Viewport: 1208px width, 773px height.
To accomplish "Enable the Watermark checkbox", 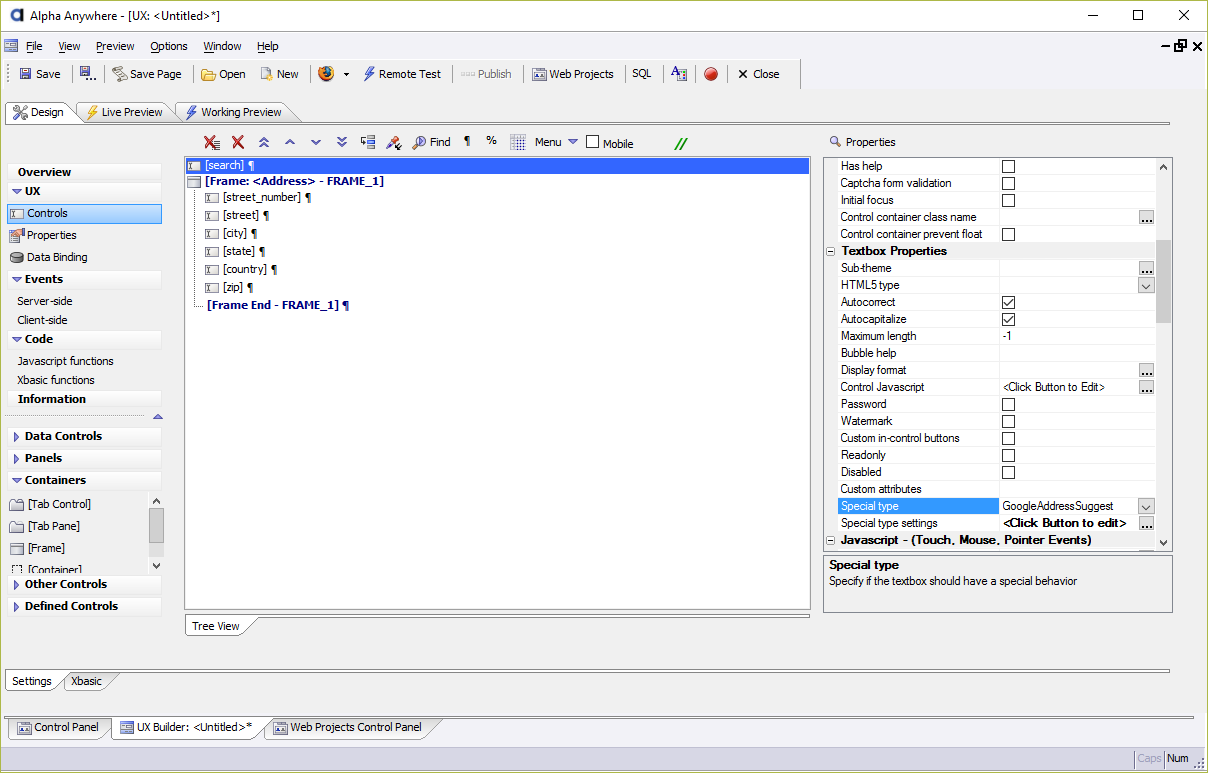I will point(1008,422).
